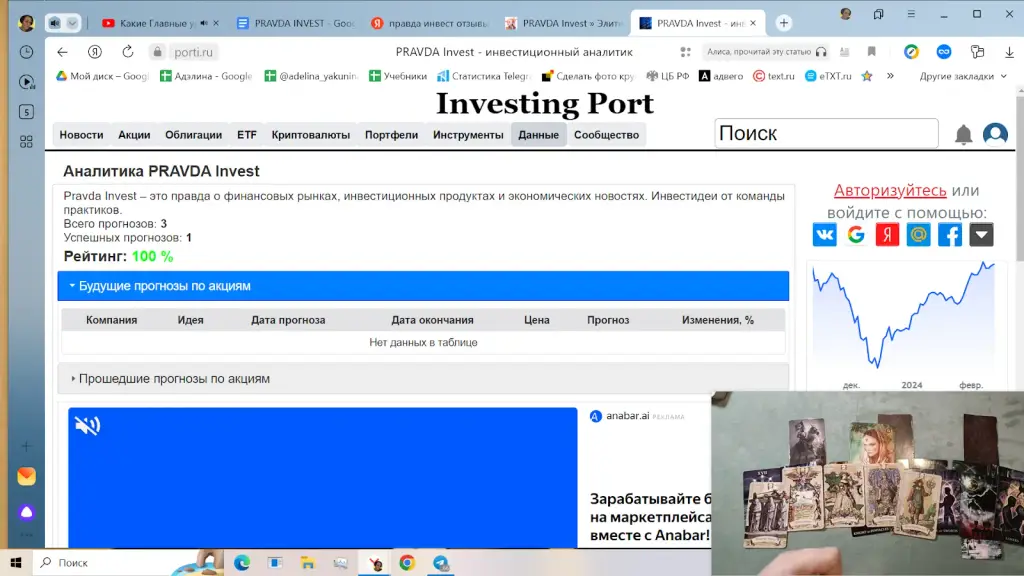Expand Прошедшие прогнозы по акциям section
The width and height of the screenshot is (1024, 576).
423,379
